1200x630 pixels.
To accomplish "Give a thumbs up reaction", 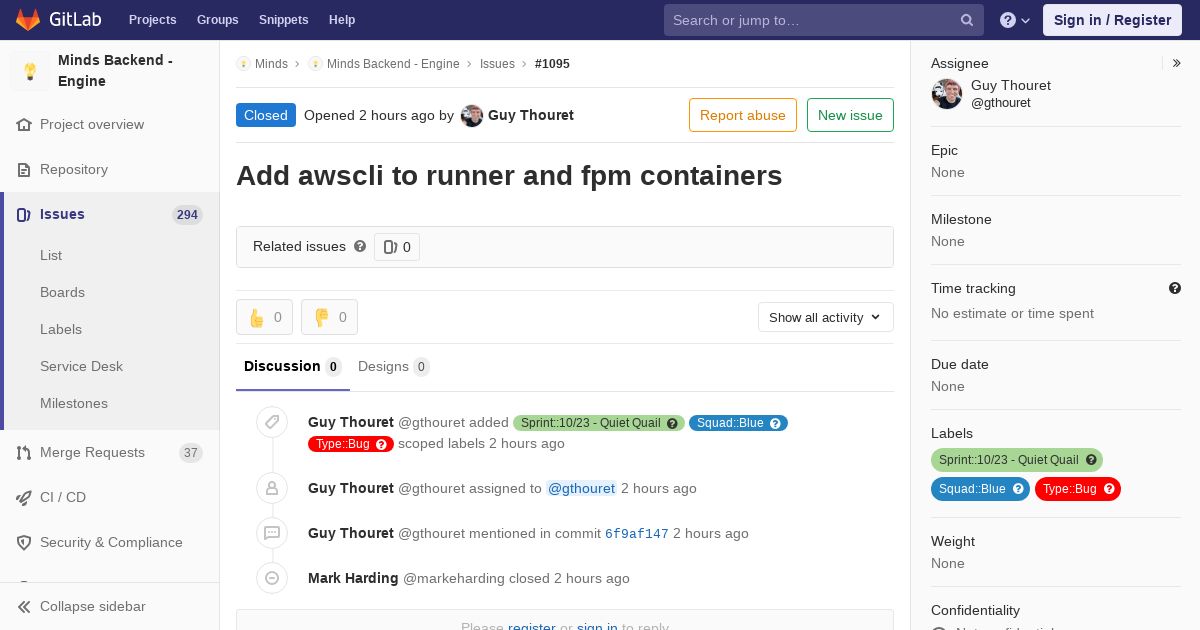I will [x=264, y=317].
